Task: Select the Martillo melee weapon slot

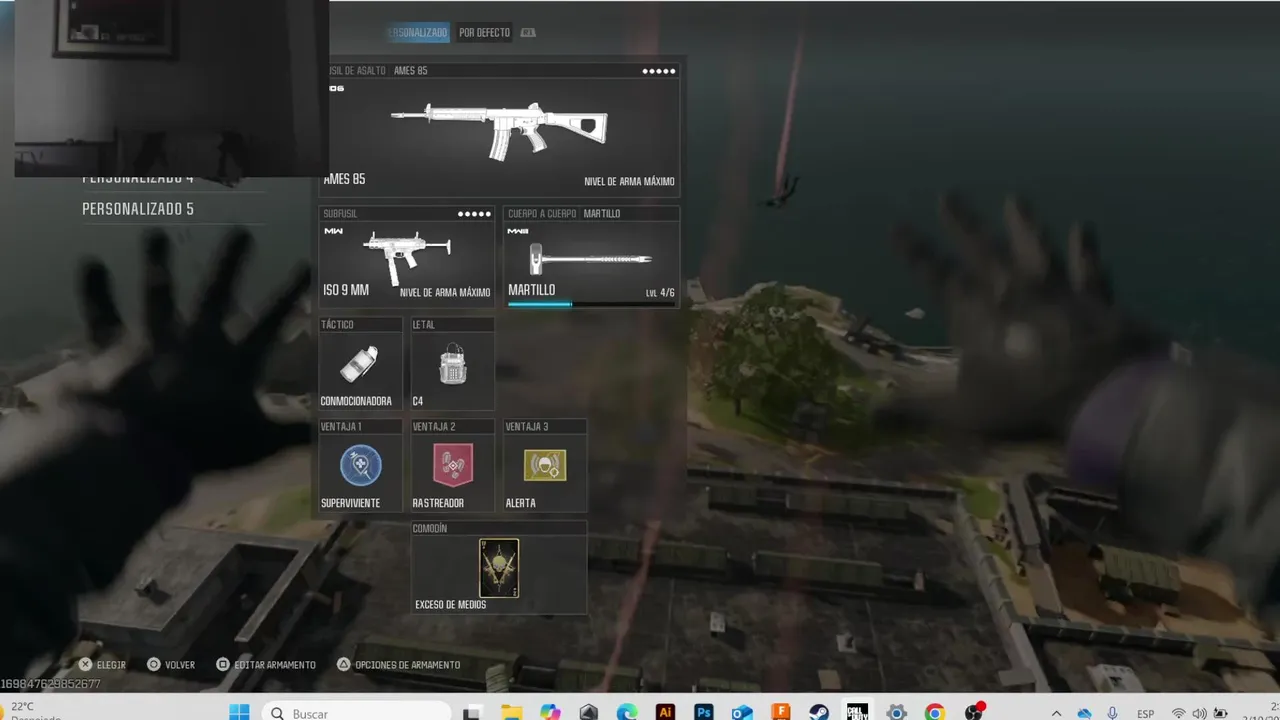Action: (591, 257)
